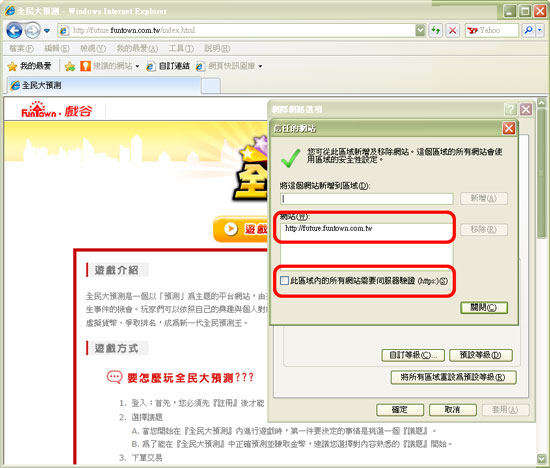Click the browser Forward arrow button

pyautogui.click(x=33, y=31)
